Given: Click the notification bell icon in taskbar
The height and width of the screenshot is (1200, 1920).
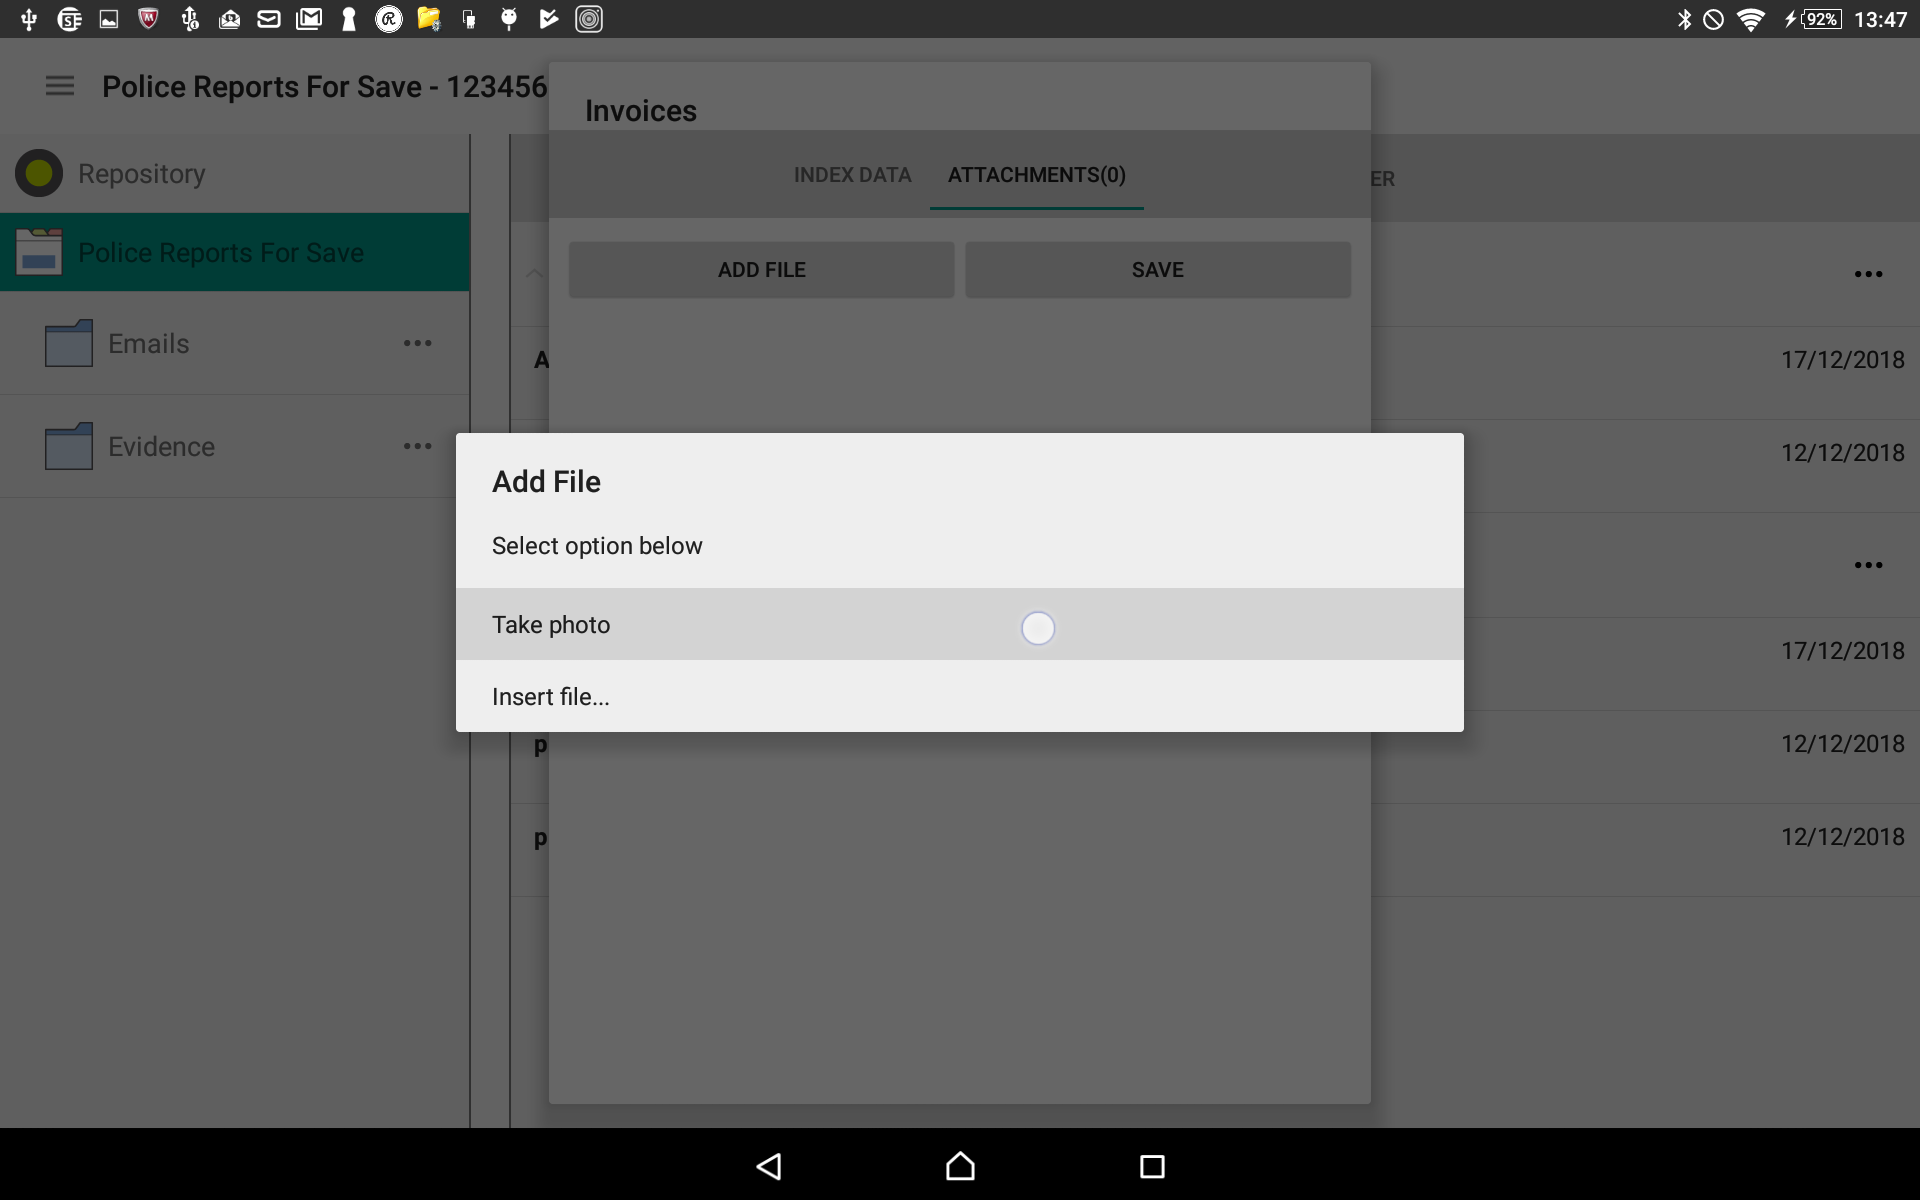Looking at the screenshot, I should click(1713, 18).
